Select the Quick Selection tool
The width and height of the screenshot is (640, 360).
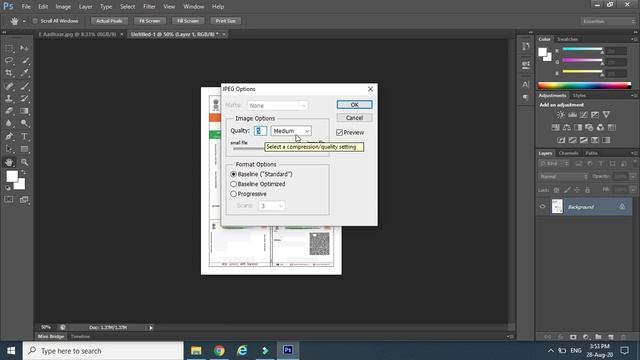(x=24, y=60)
